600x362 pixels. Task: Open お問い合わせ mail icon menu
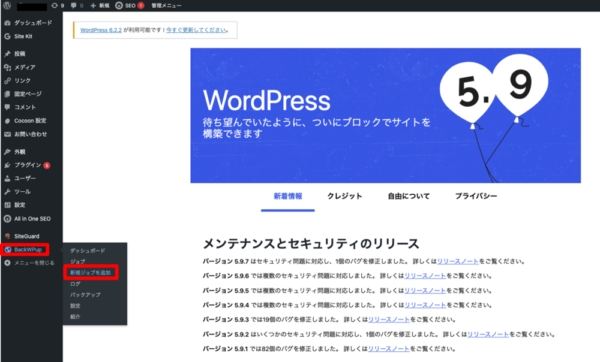31,134
